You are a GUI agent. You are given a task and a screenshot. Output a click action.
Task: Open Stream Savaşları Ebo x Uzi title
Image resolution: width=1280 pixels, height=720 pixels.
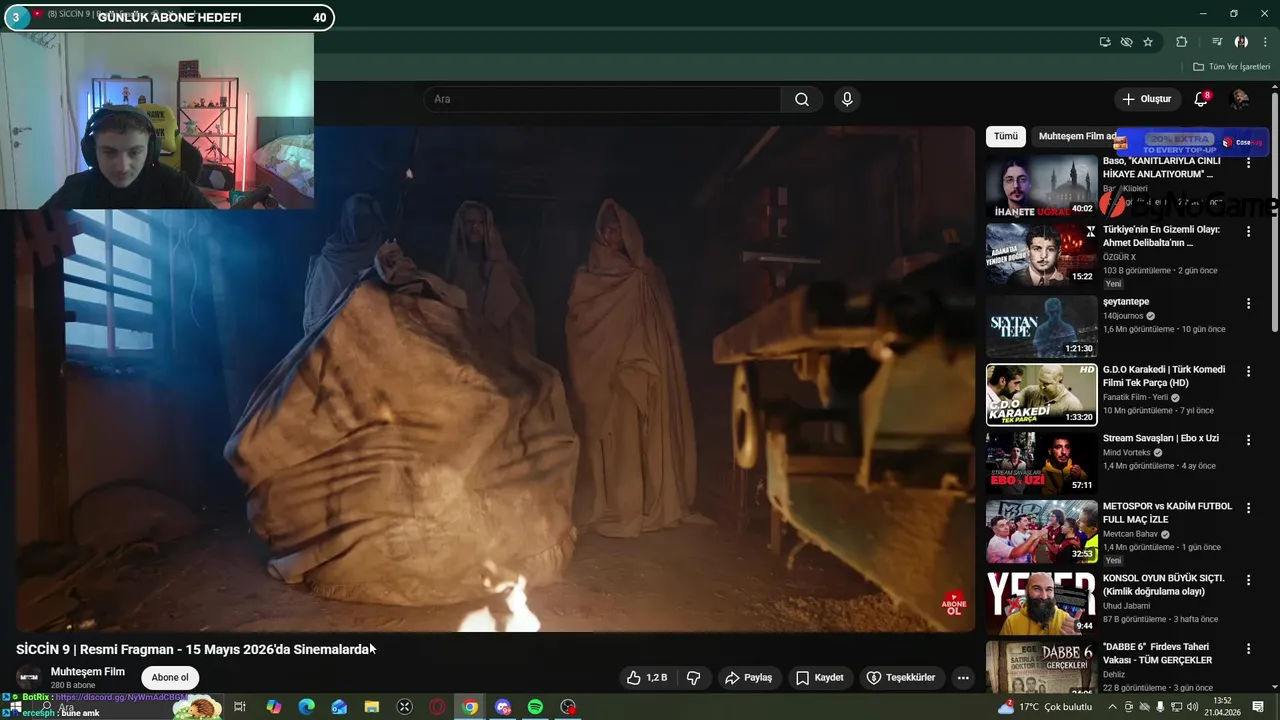[1161, 438]
